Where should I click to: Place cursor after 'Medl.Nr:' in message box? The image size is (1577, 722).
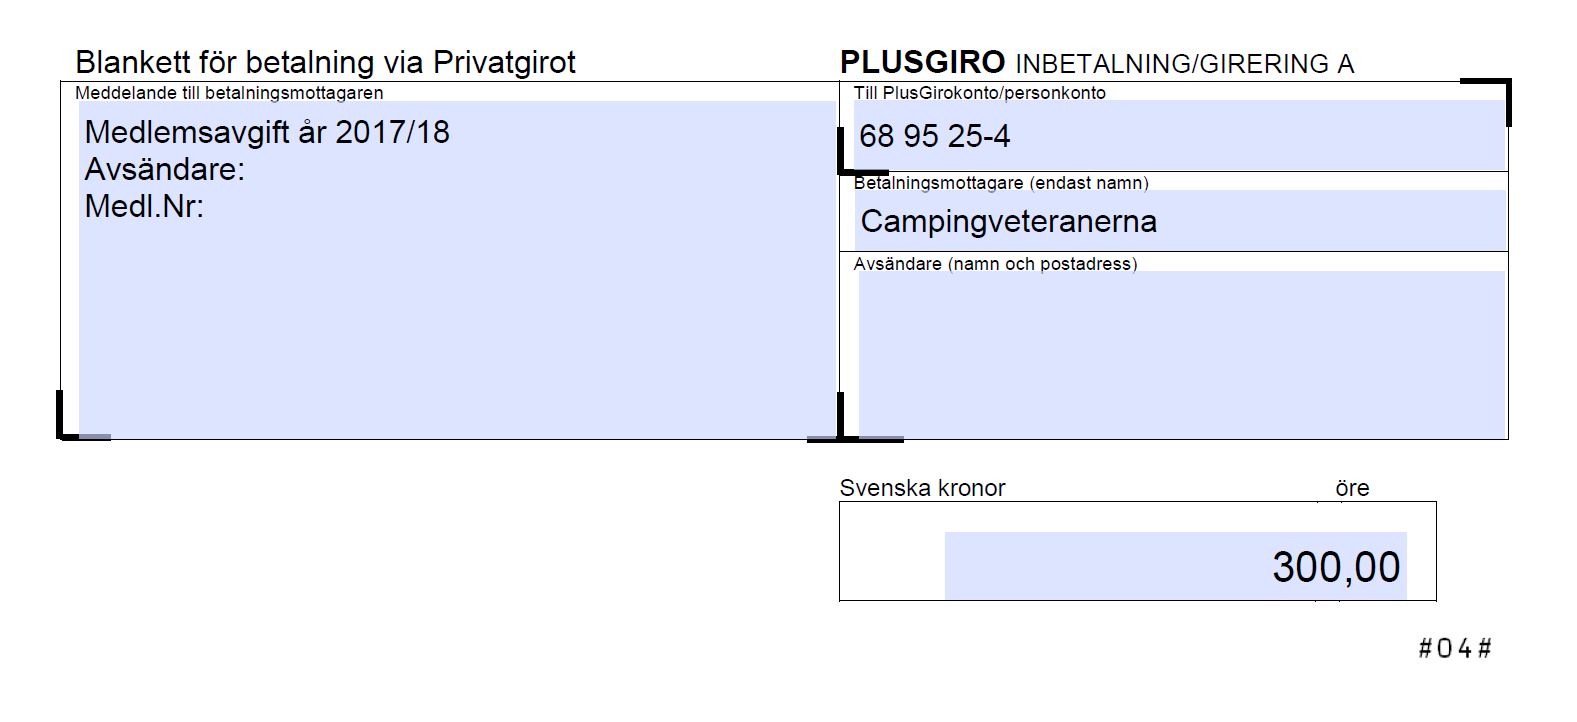pyautogui.click(x=207, y=206)
